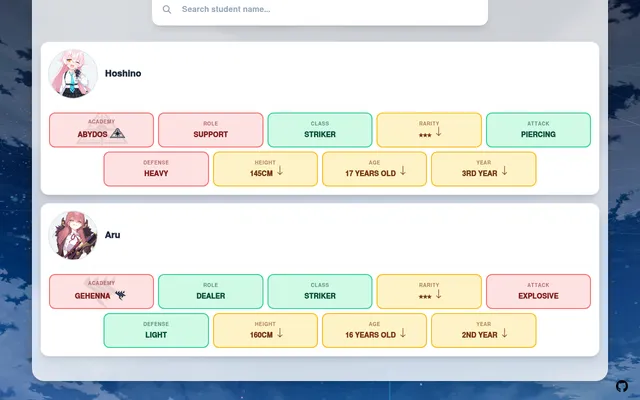This screenshot has height=400, width=640.
Task: Click the 3RD YEAR value
Action: click(x=479, y=173)
